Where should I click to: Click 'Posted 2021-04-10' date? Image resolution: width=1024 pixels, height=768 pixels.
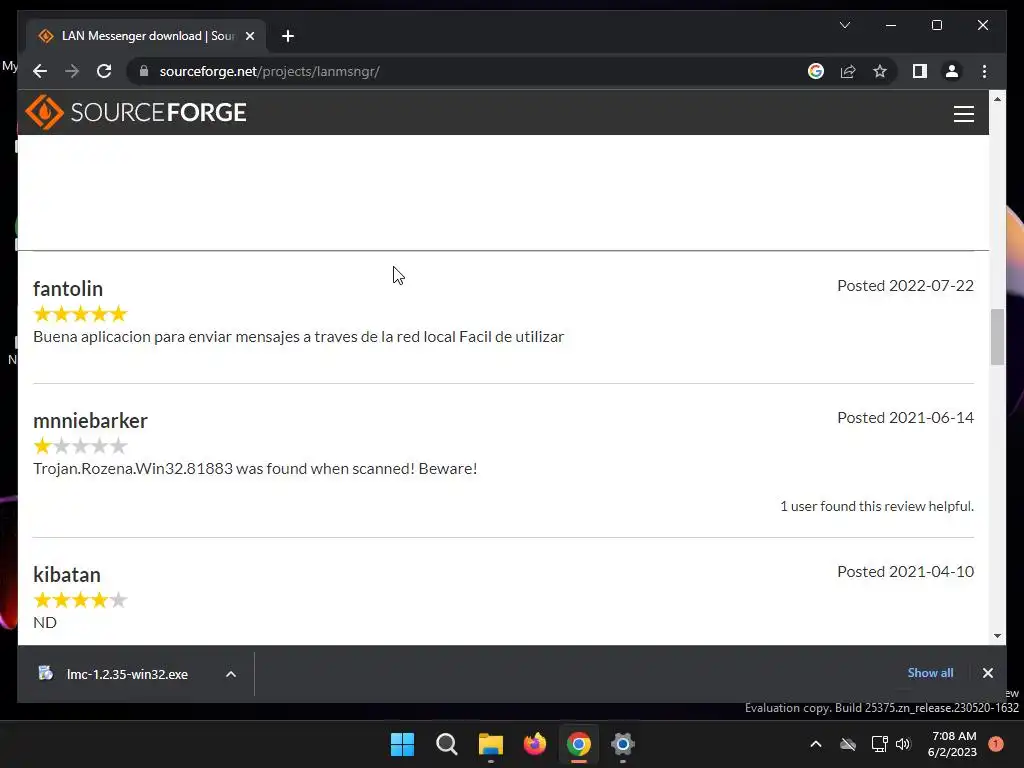click(905, 571)
